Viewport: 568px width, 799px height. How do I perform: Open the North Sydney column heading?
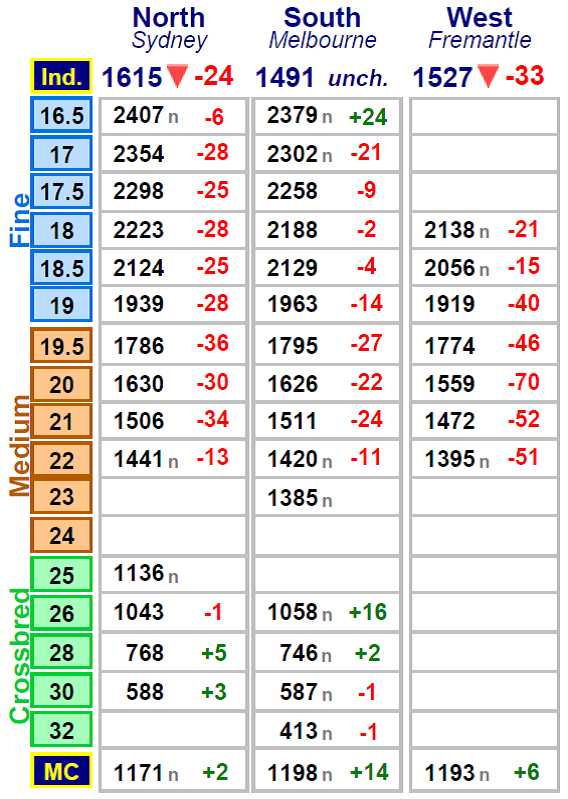point(169,28)
